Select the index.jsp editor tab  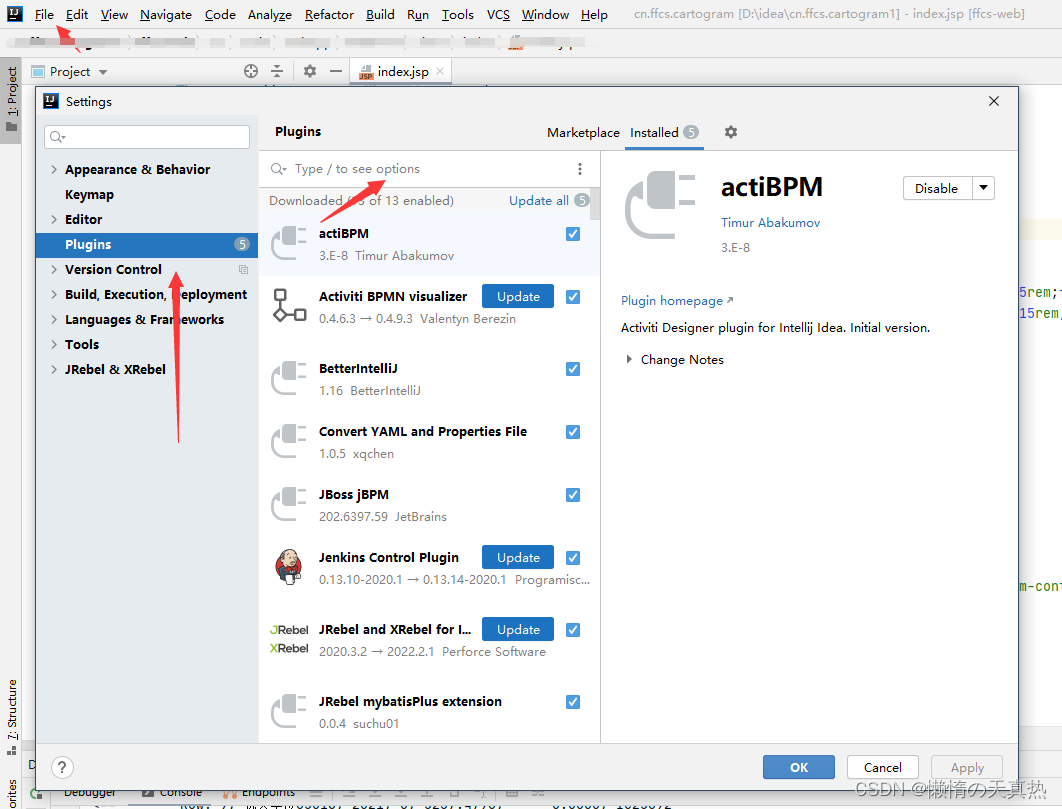[x=402, y=71]
